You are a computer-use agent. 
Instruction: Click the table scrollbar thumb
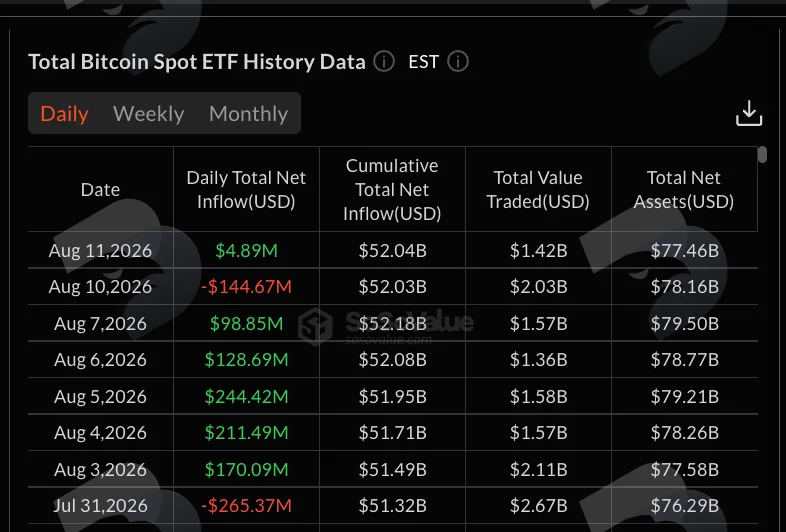pos(762,154)
